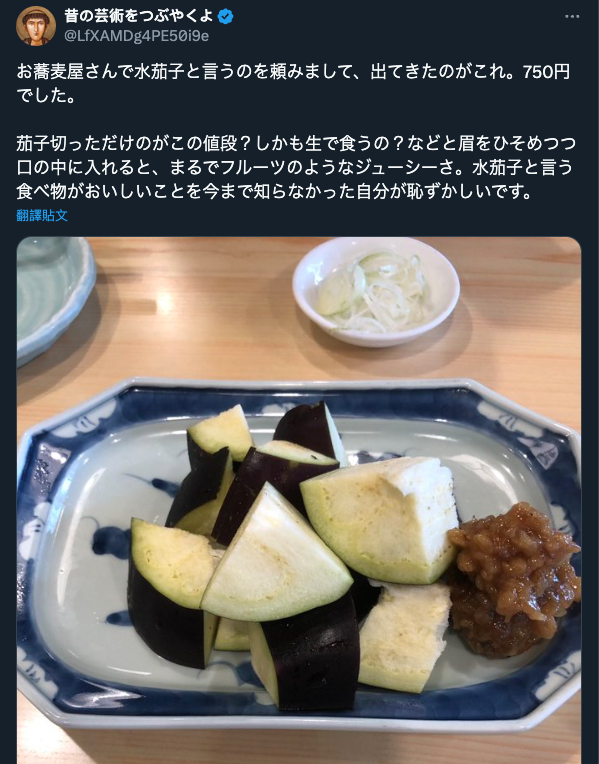Click the brown miso paste in the photo
The height and width of the screenshot is (764, 599).
point(513,580)
